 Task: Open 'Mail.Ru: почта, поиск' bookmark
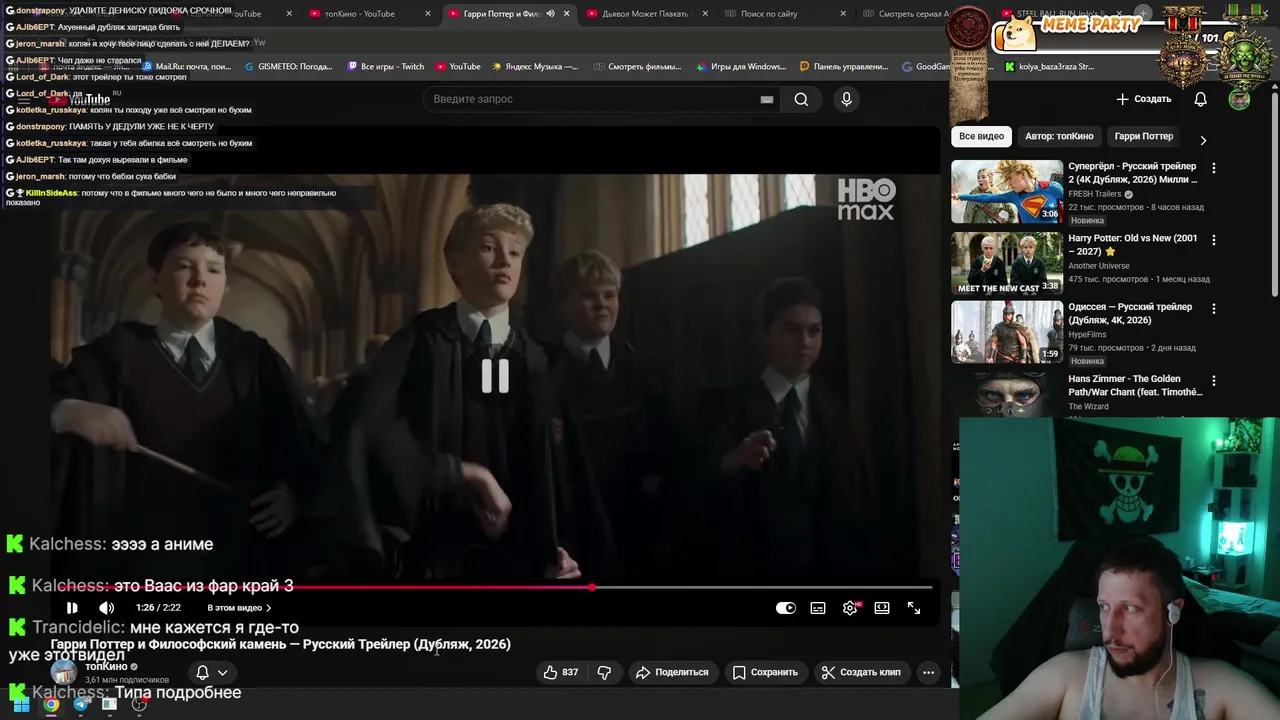click(185, 67)
